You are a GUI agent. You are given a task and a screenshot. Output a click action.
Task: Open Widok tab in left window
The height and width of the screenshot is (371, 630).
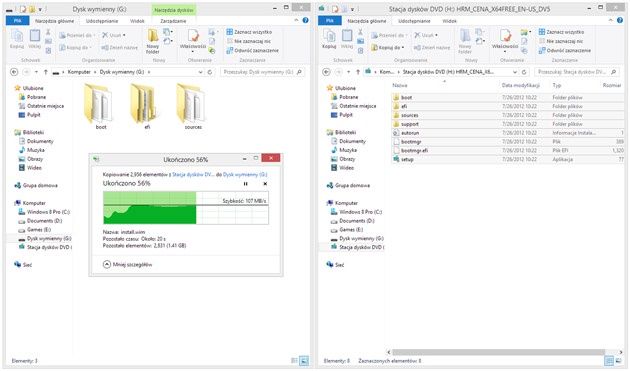pyautogui.click(x=137, y=20)
